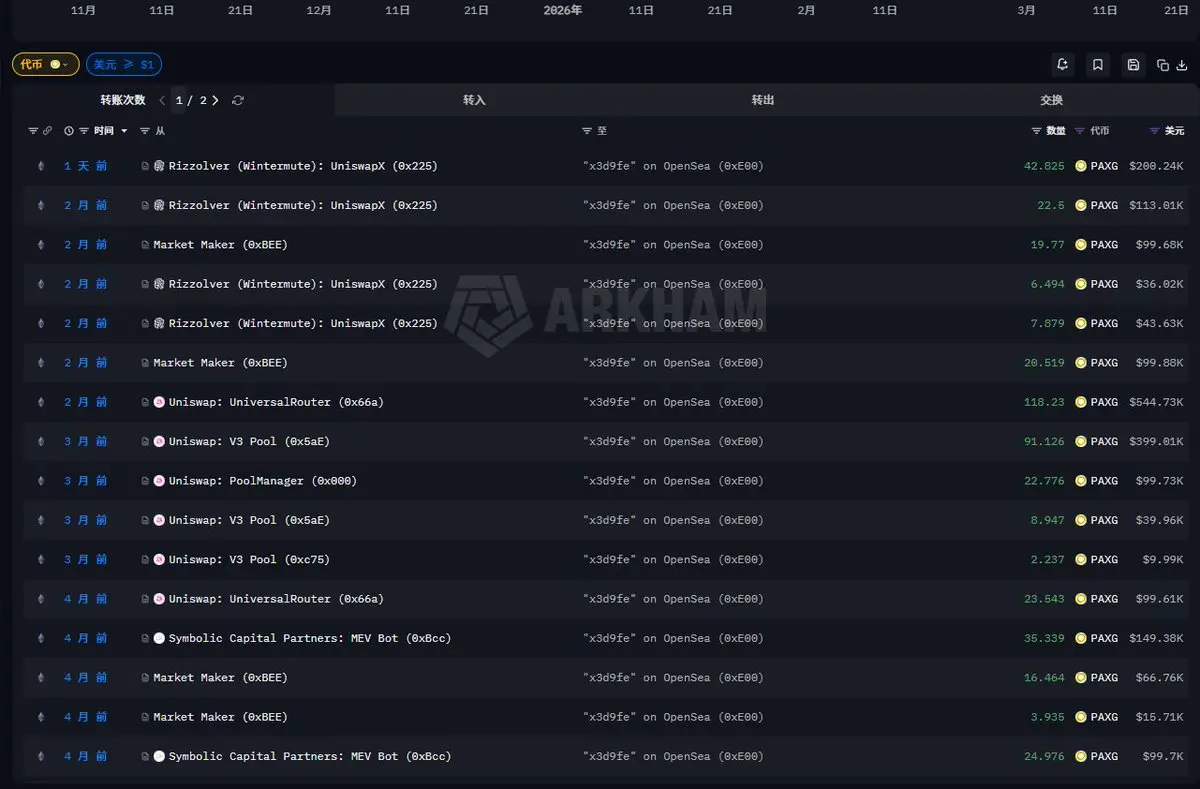Viewport: 1200px width, 789px height.
Task: Open Uniswap: UniversalRouter (0x66a) in $544.73K row
Action: point(276,402)
